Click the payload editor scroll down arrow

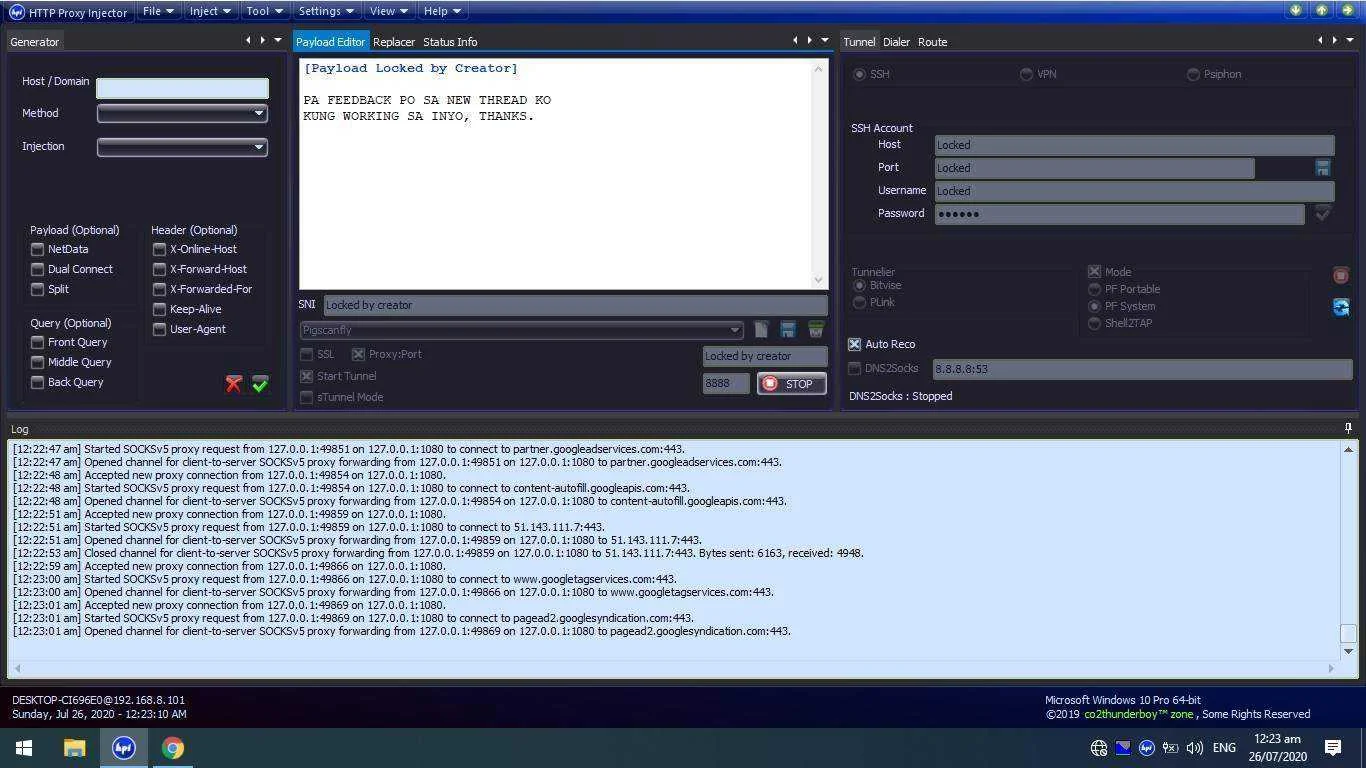(819, 280)
